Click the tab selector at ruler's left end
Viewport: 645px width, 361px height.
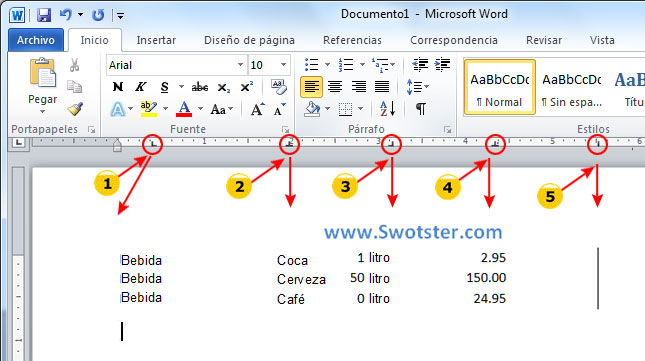click(x=19, y=143)
